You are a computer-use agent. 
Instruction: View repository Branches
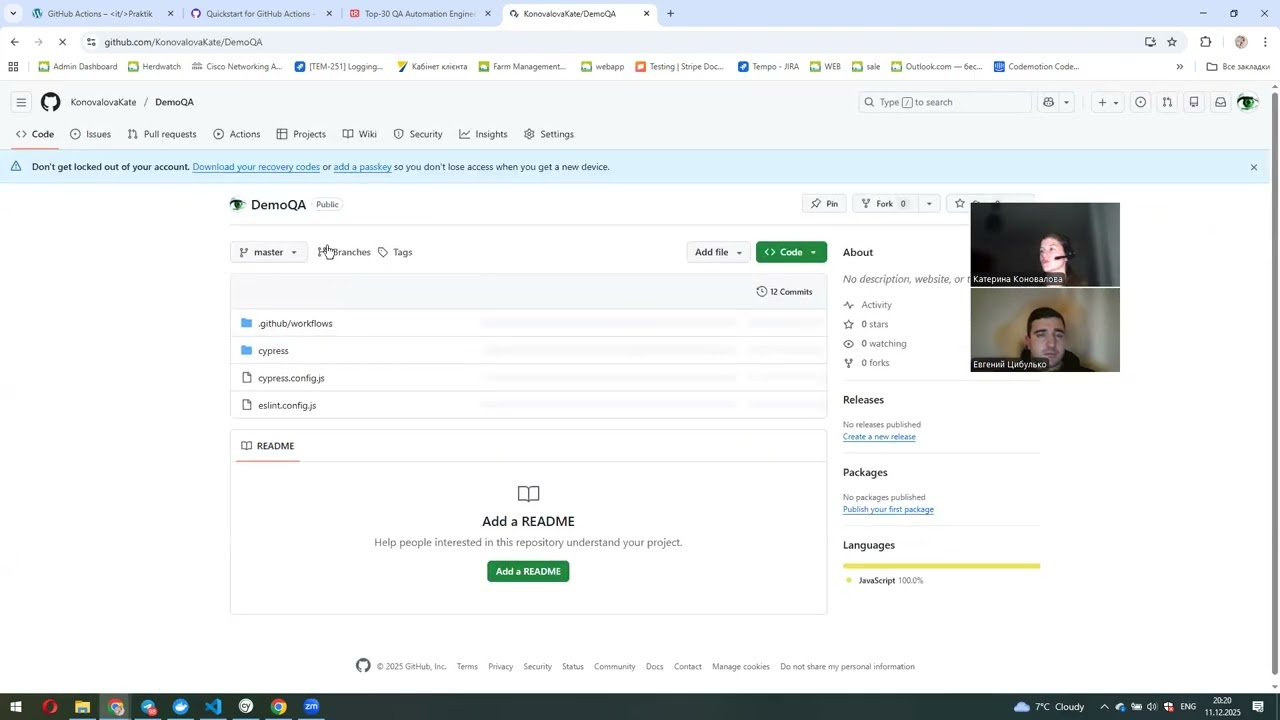point(344,252)
